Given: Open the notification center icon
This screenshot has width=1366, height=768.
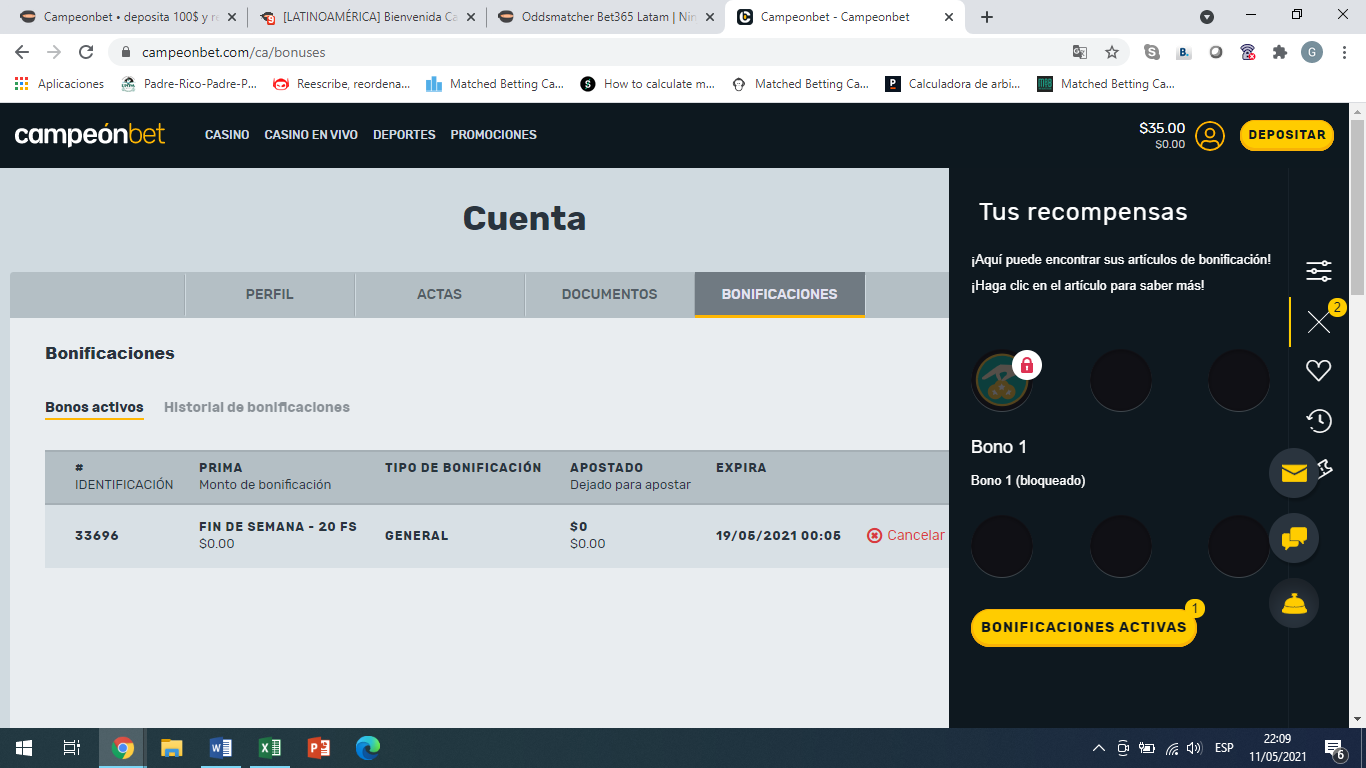Looking at the screenshot, I should [x=1335, y=748].
